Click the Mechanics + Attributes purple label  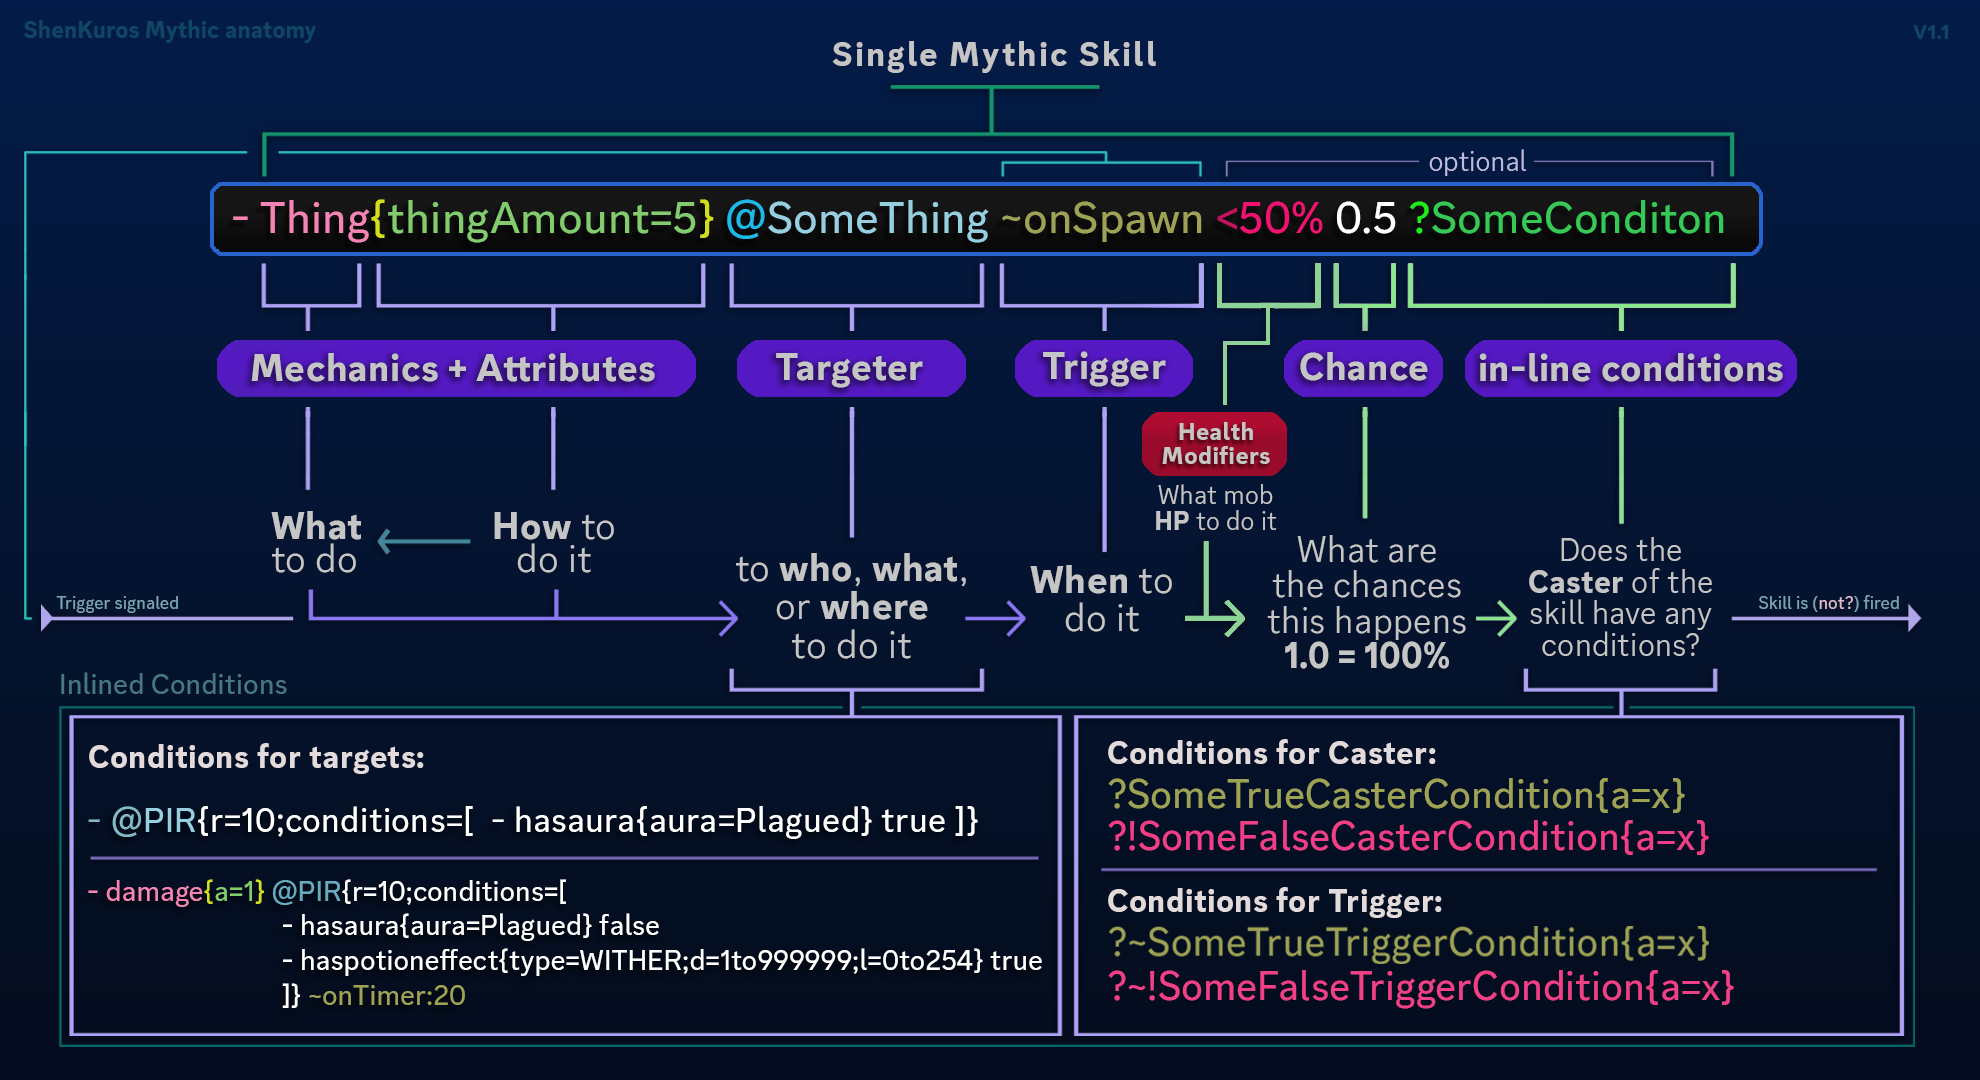point(455,368)
